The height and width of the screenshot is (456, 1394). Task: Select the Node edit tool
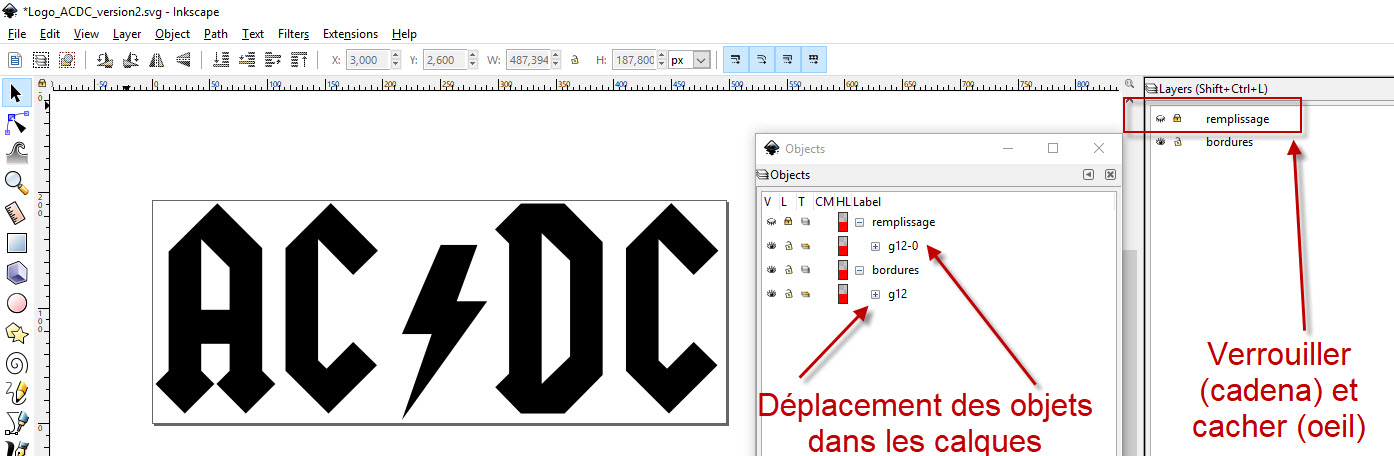(16, 123)
